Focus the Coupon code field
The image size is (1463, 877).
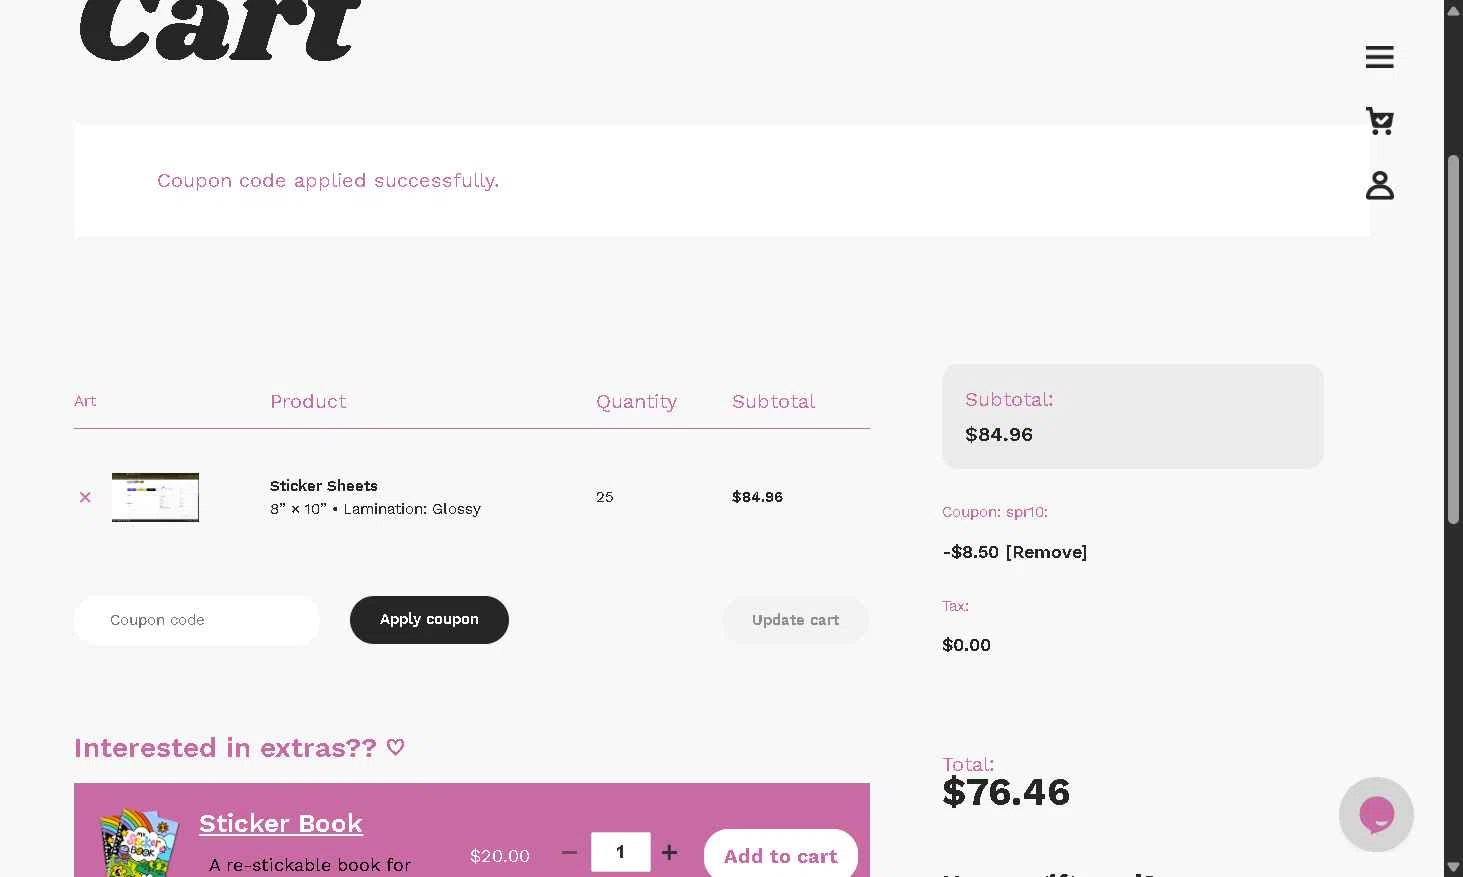point(197,620)
